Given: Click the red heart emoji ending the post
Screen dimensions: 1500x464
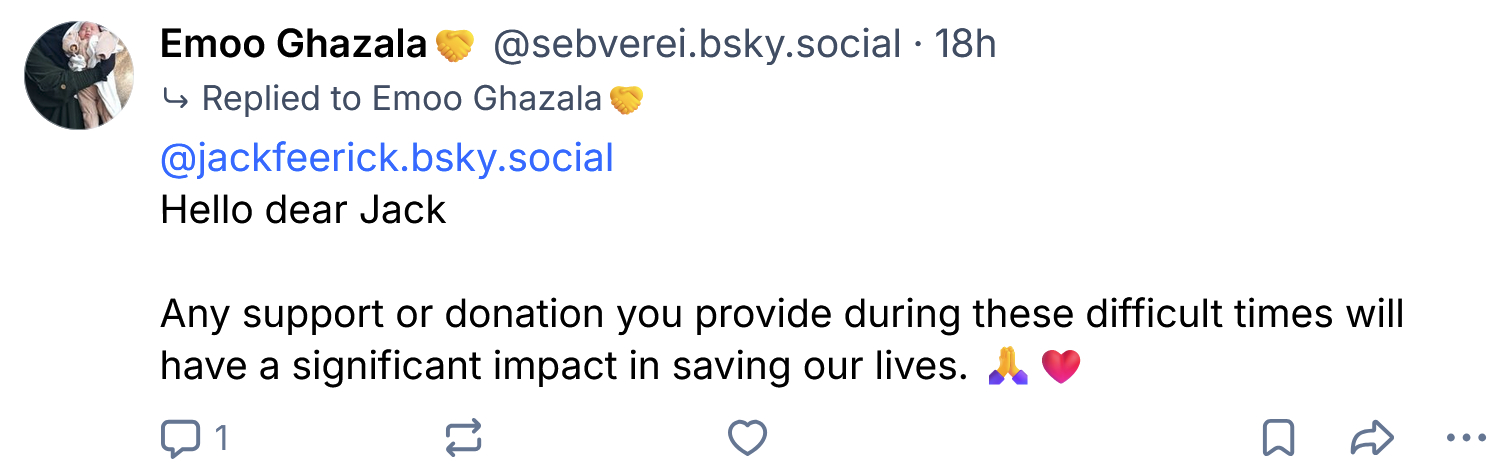Looking at the screenshot, I should point(1061,368).
